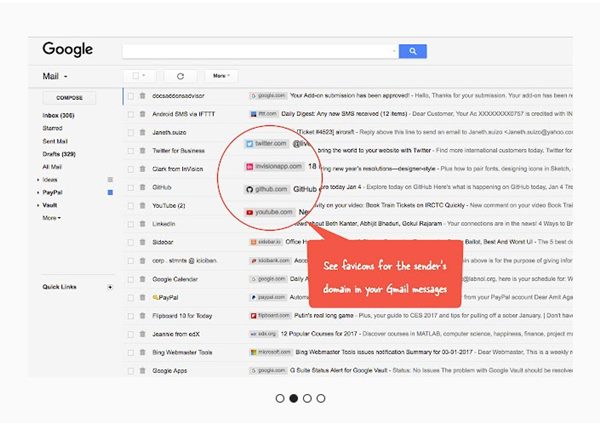This screenshot has width=600, height=423.
Task: Open the Drafts (329) folder
Action: (59, 154)
